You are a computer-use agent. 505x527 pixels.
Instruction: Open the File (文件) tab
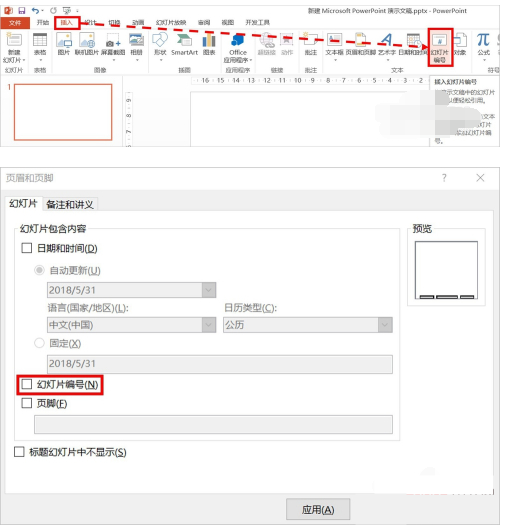15,23
